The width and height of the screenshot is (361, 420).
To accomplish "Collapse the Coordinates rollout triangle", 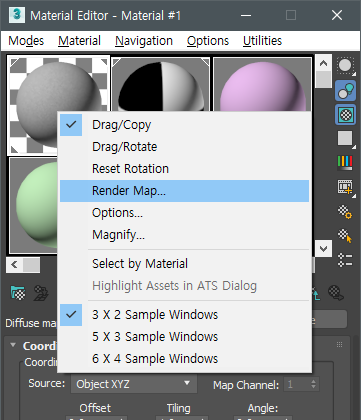I will 13,345.
